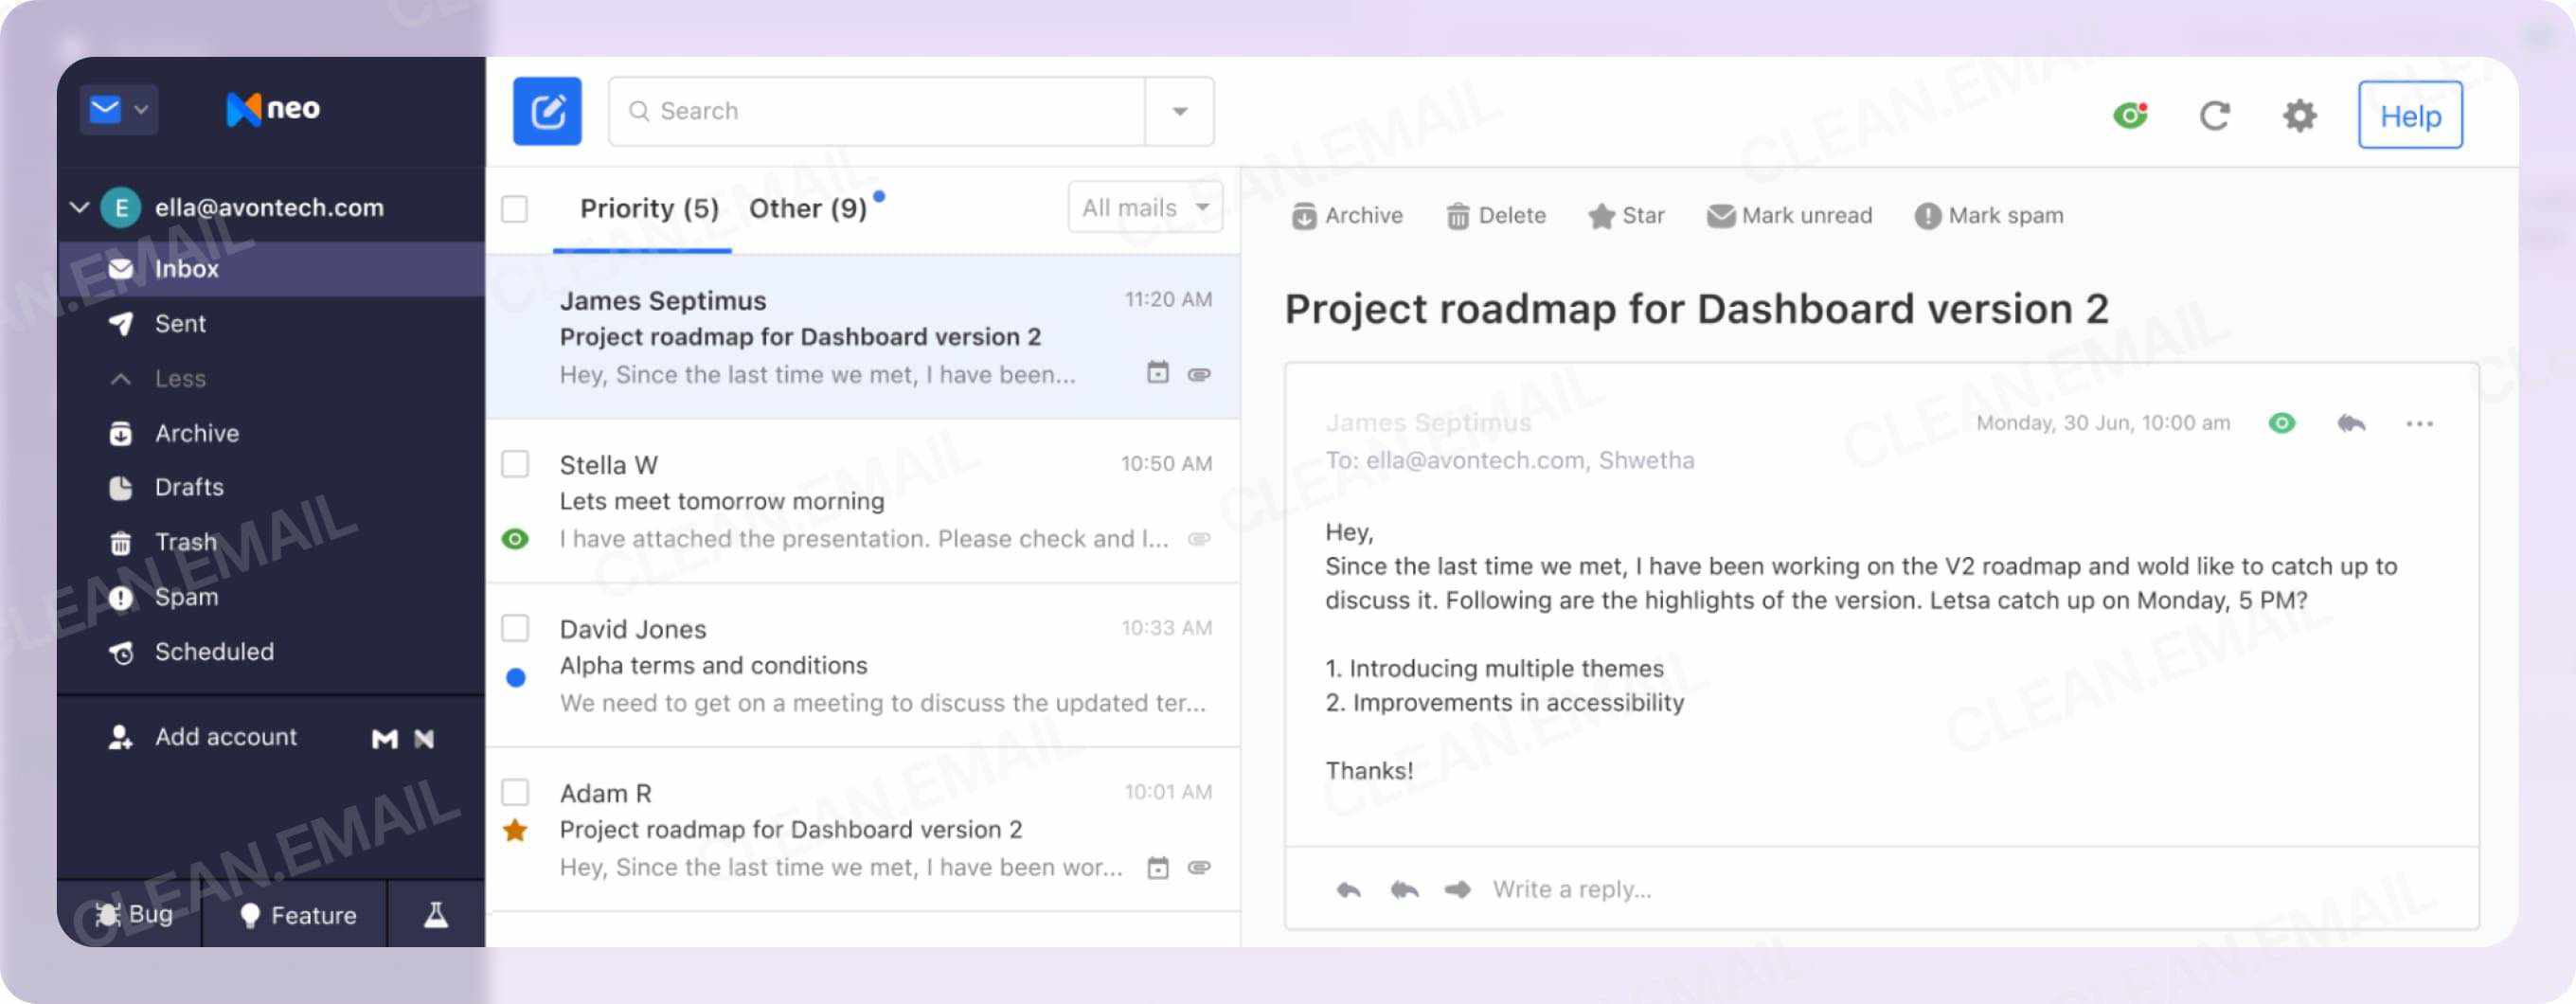Mark the current email as unread
This screenshot has width=2576, height=1004.
(x=1789, y=215)
